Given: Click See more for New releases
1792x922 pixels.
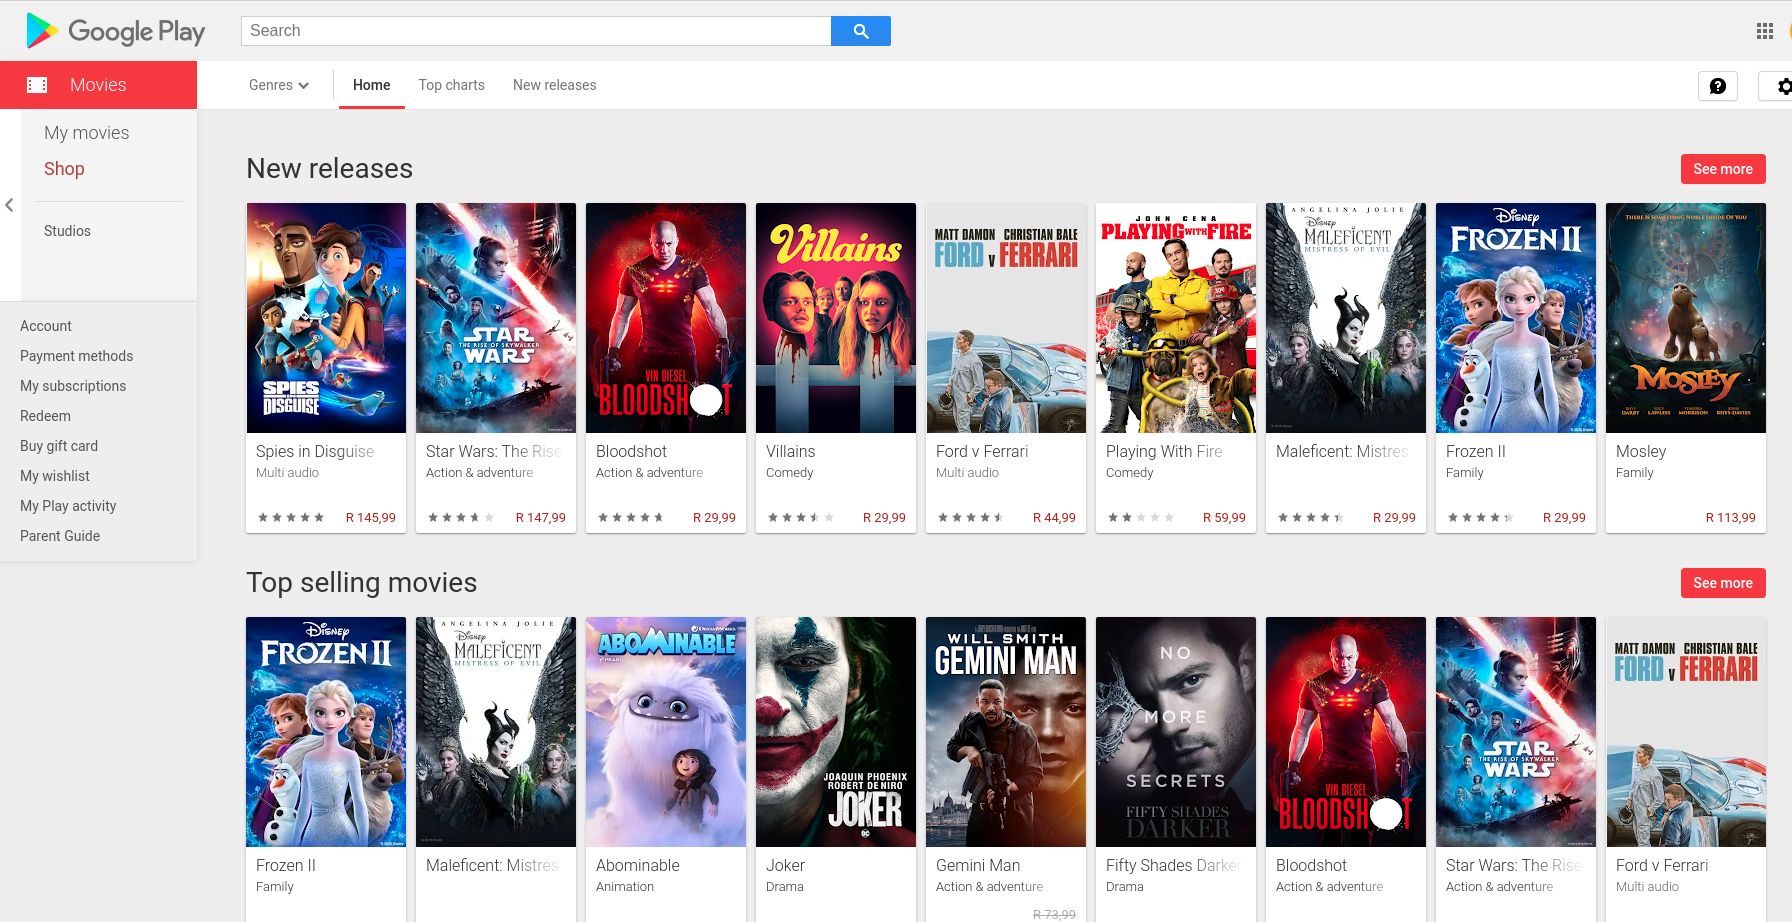Looking at the screenshot, I should (1723, 169).
